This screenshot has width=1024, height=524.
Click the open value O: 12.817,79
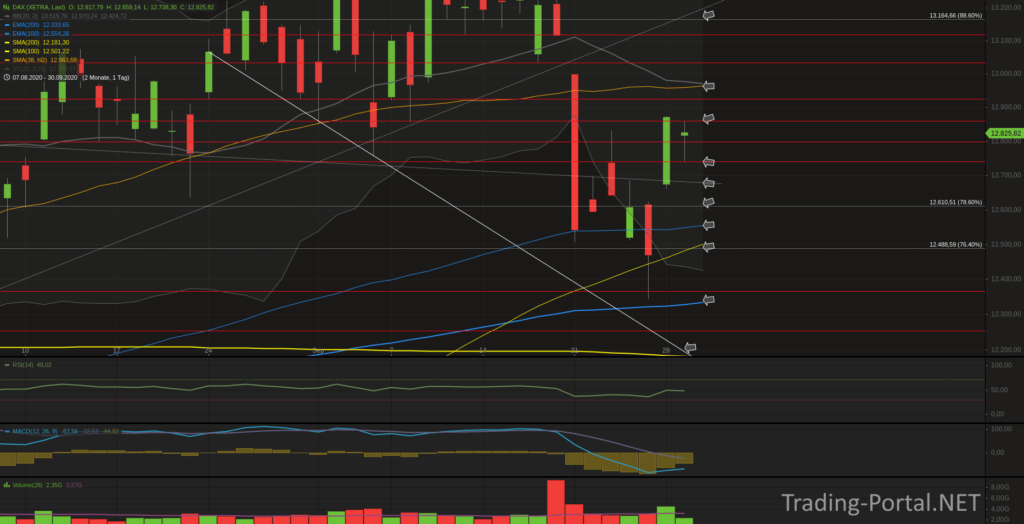[86, 7]
